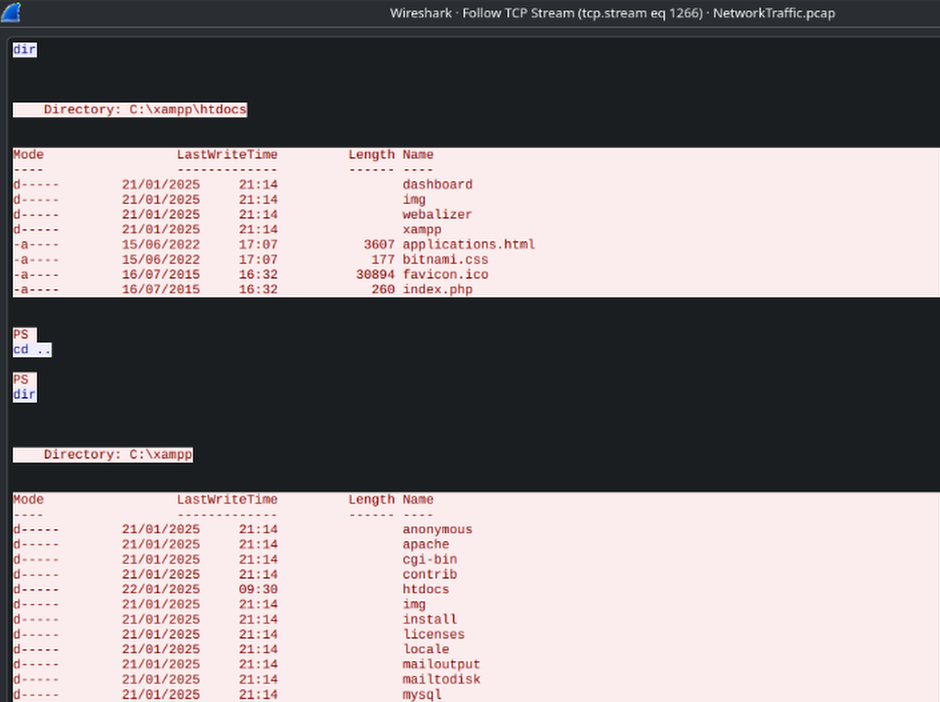Click the licenses directory entry
The height and width of the screenshot is (702, 940).
(433, 635)
